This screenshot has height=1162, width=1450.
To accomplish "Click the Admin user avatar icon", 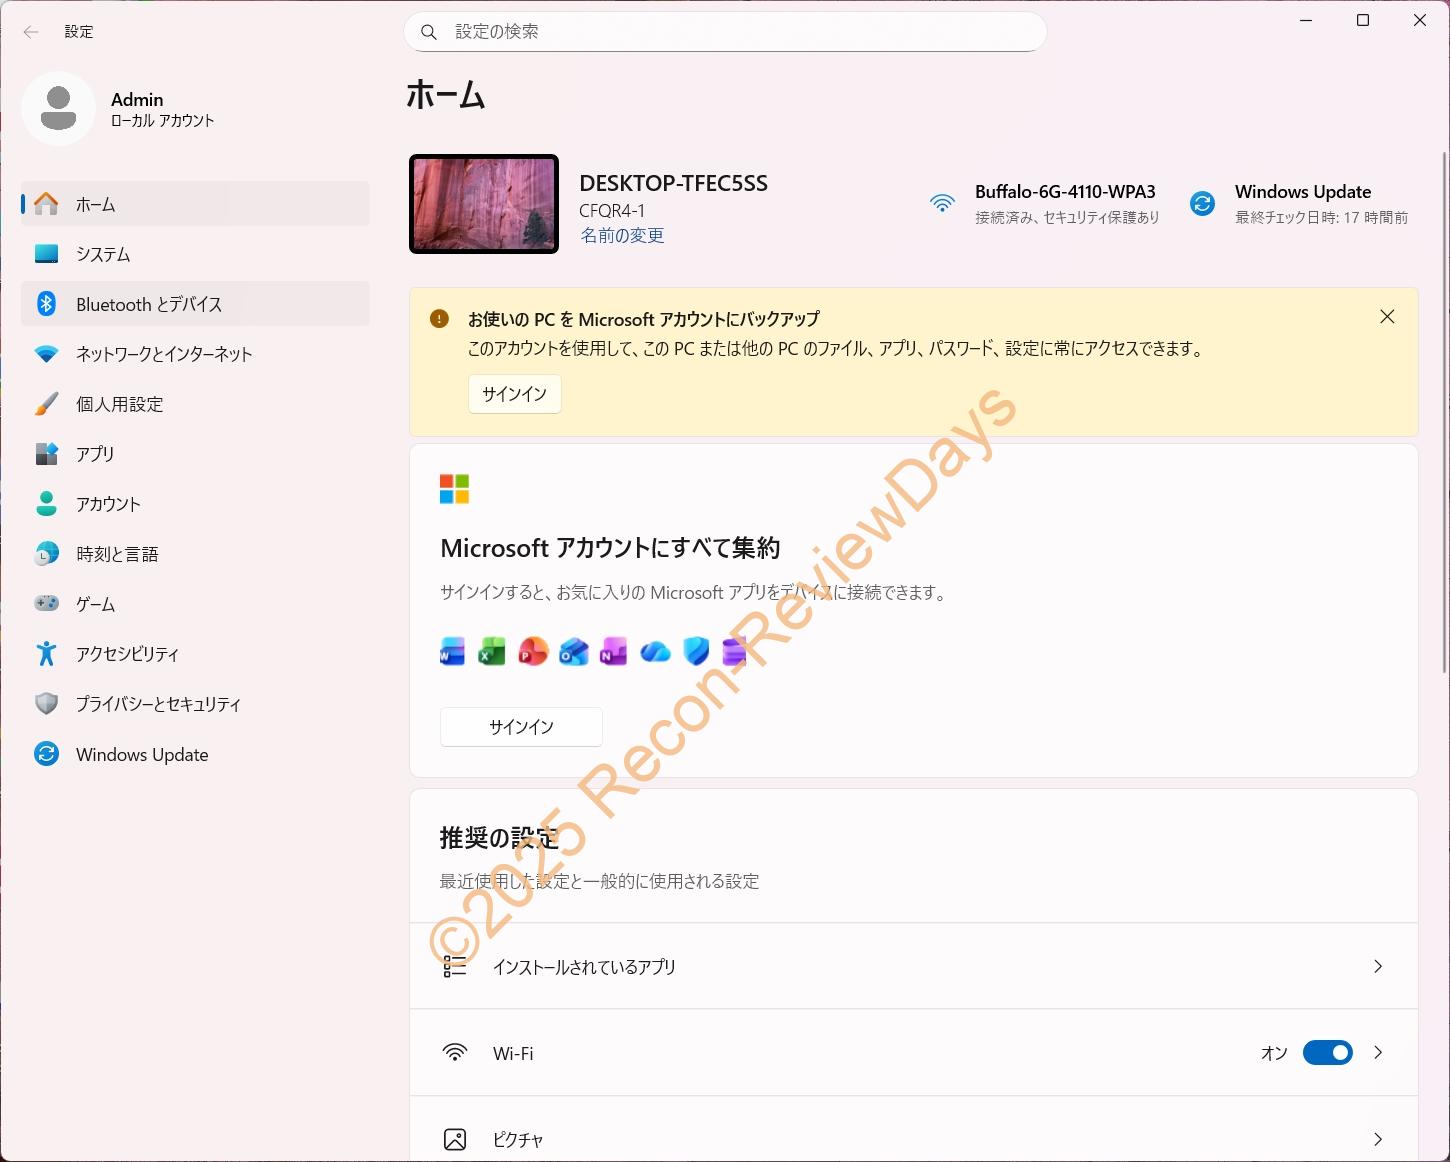I will (58, 109).
